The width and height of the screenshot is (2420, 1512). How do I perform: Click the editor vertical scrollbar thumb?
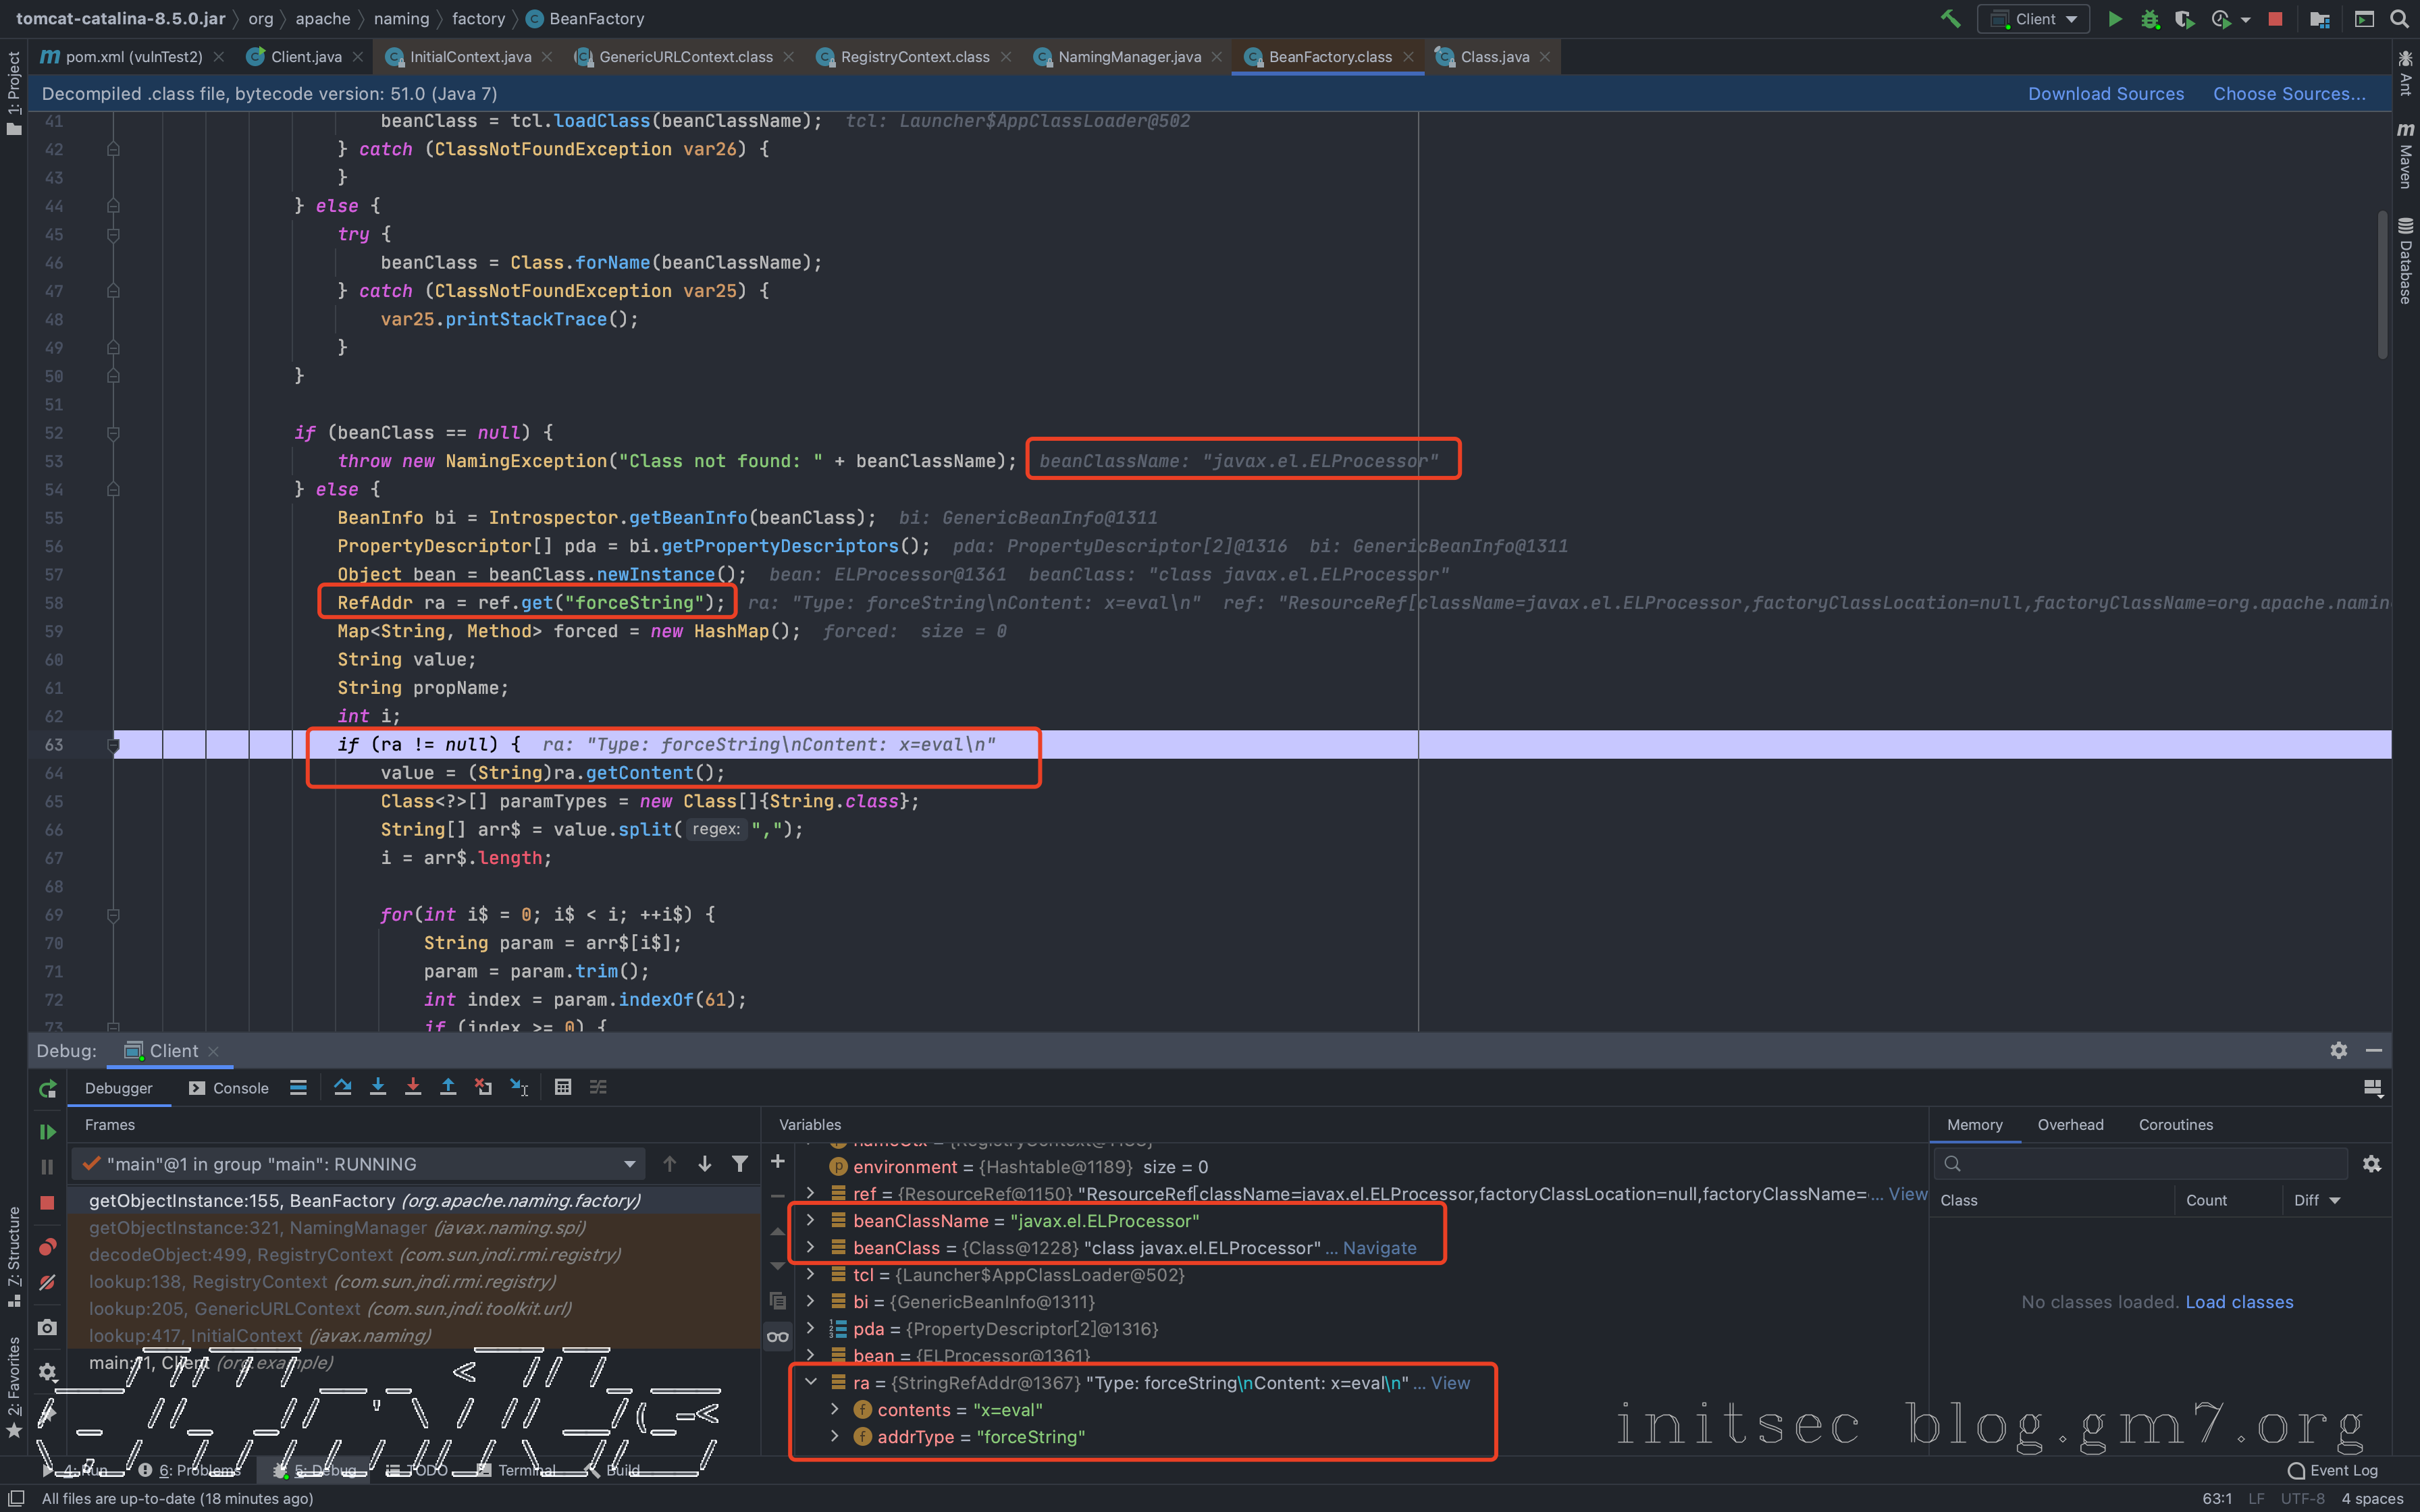[2382, 285]
